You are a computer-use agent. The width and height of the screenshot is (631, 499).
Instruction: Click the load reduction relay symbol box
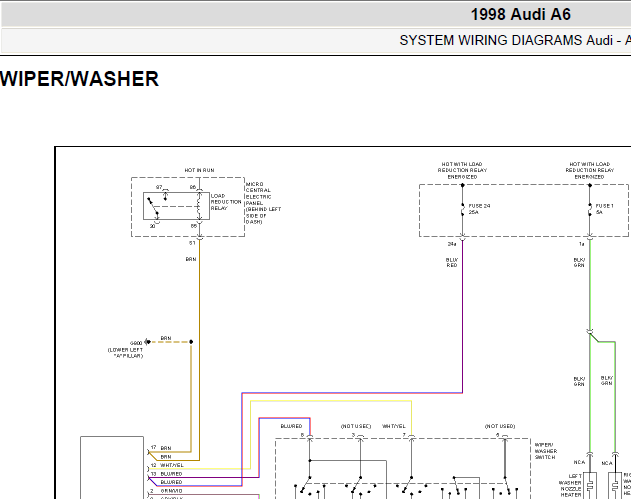pyautogui.click(x=176, y=206)
